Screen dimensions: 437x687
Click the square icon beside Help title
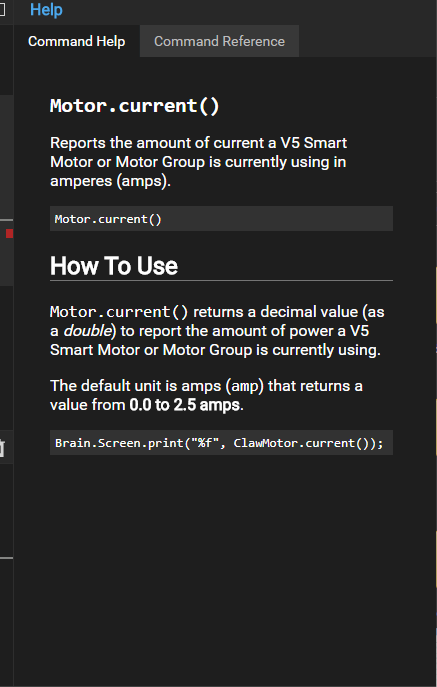[2, 9]
